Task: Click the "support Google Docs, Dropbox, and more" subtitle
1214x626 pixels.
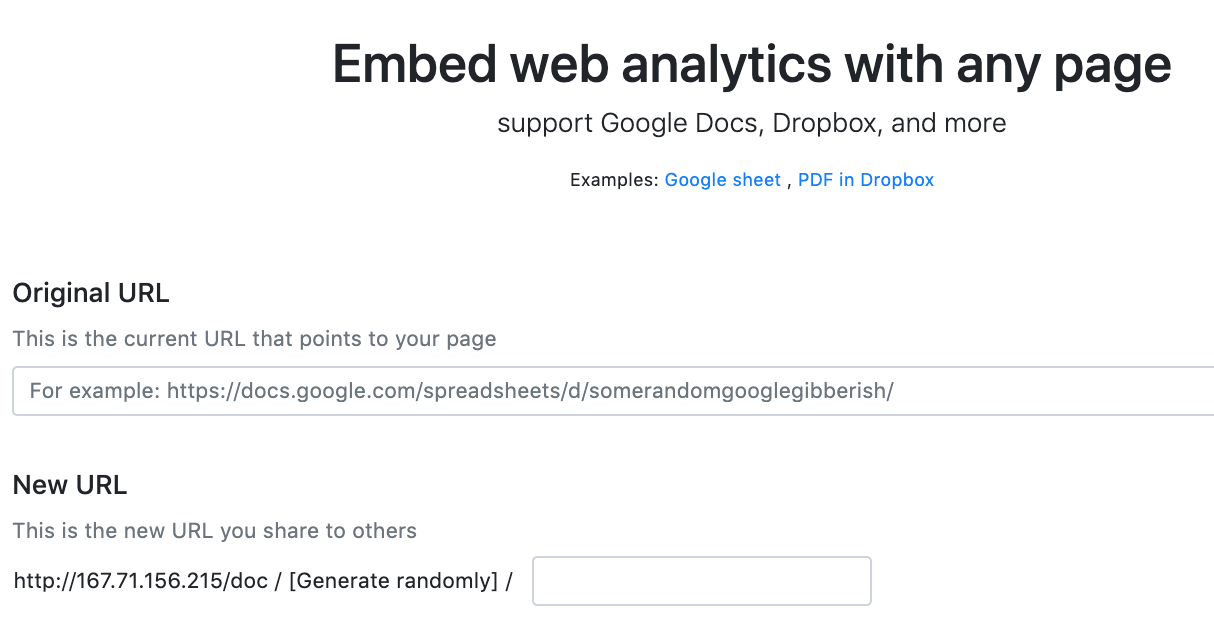Action: [751, 124]
